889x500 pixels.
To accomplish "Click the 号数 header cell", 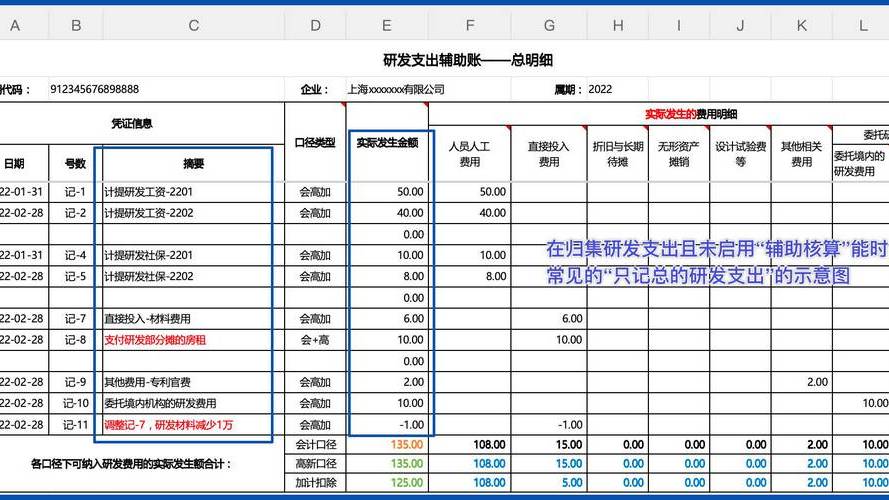I will (76, 163).
